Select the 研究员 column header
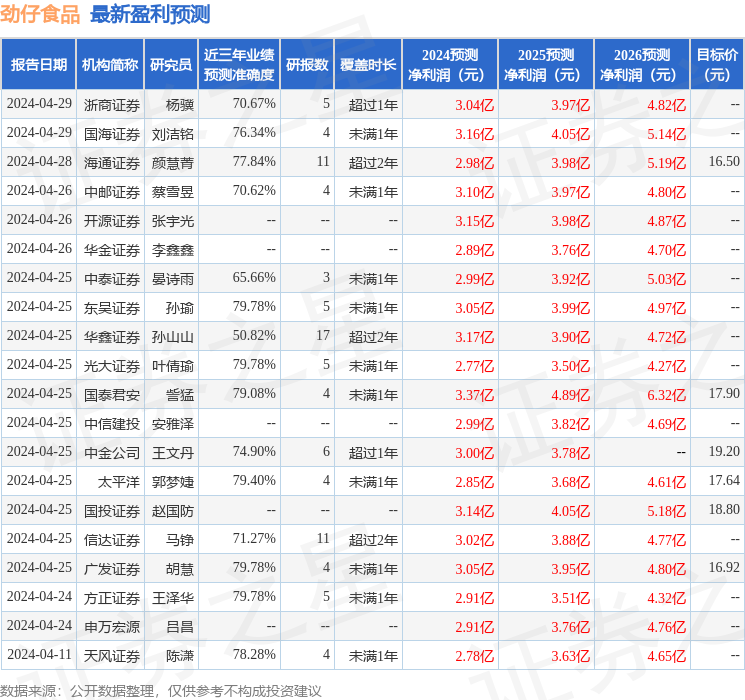This screenshot has height=700, width=745. (x=171, y=65)
